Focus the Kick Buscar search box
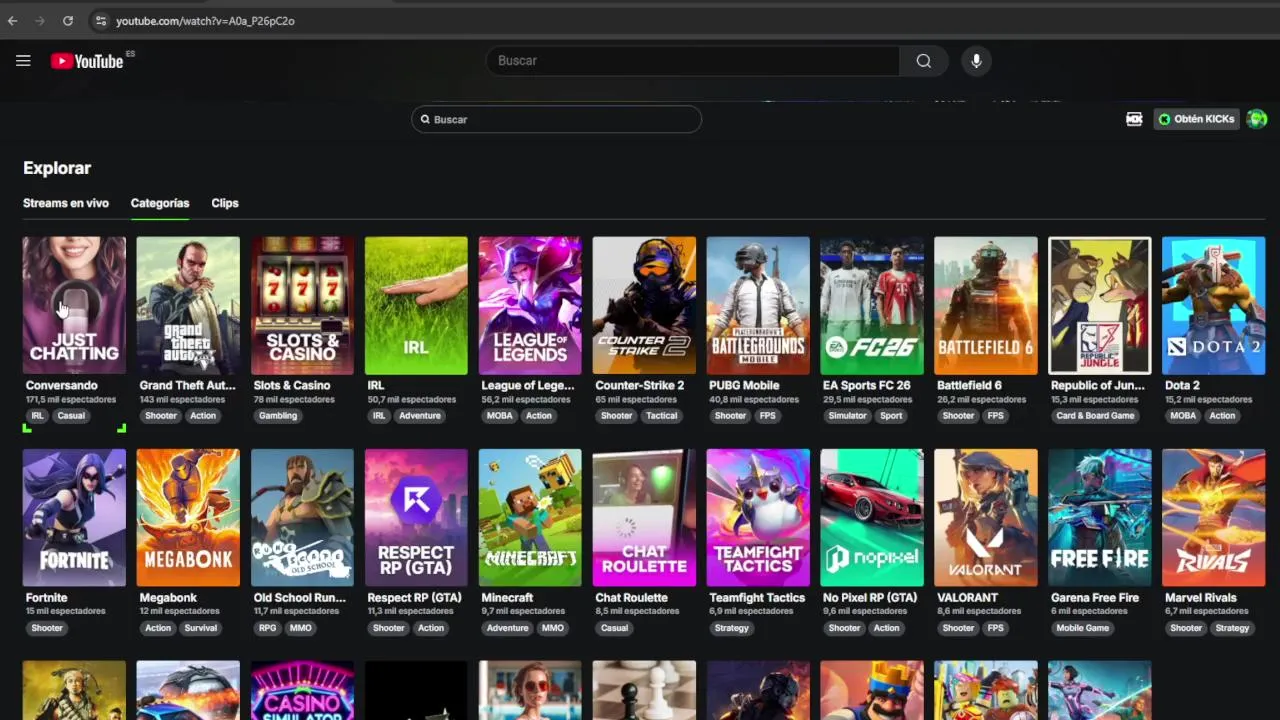Screen dimensions: 1280x720 (x=556, y=119)
